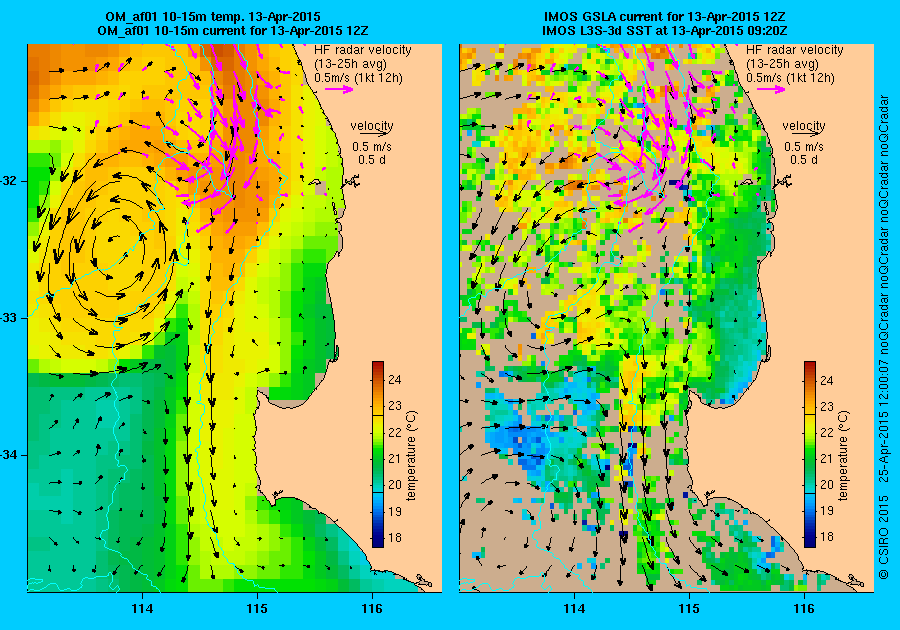Click the '24' label on left color bar

[x=395, y=379]
